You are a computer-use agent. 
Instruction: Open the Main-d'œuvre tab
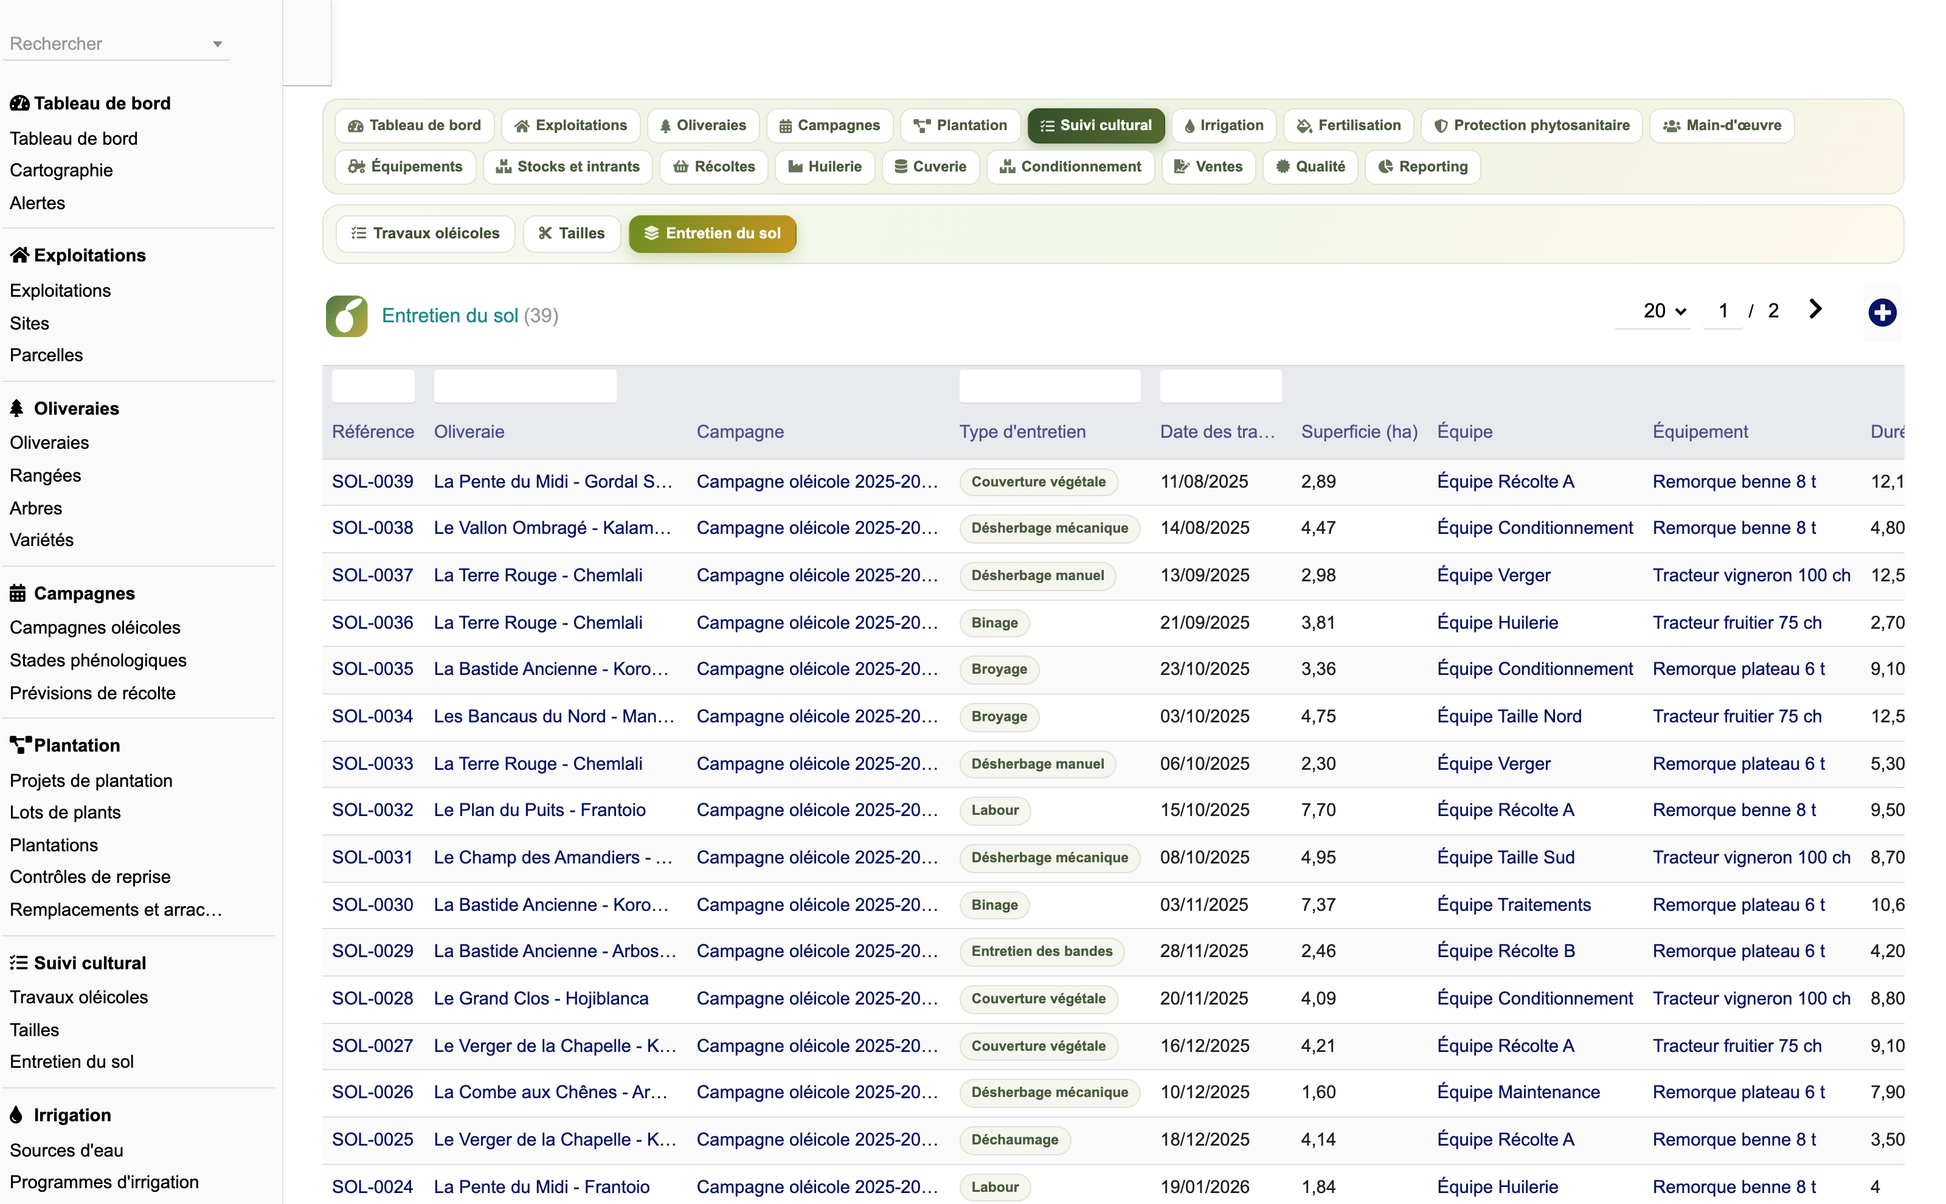(1721, 126)
